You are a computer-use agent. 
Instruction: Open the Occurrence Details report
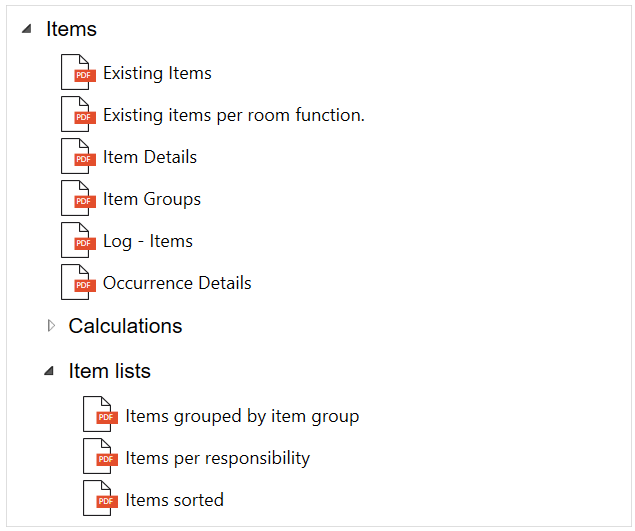(177, 283)
